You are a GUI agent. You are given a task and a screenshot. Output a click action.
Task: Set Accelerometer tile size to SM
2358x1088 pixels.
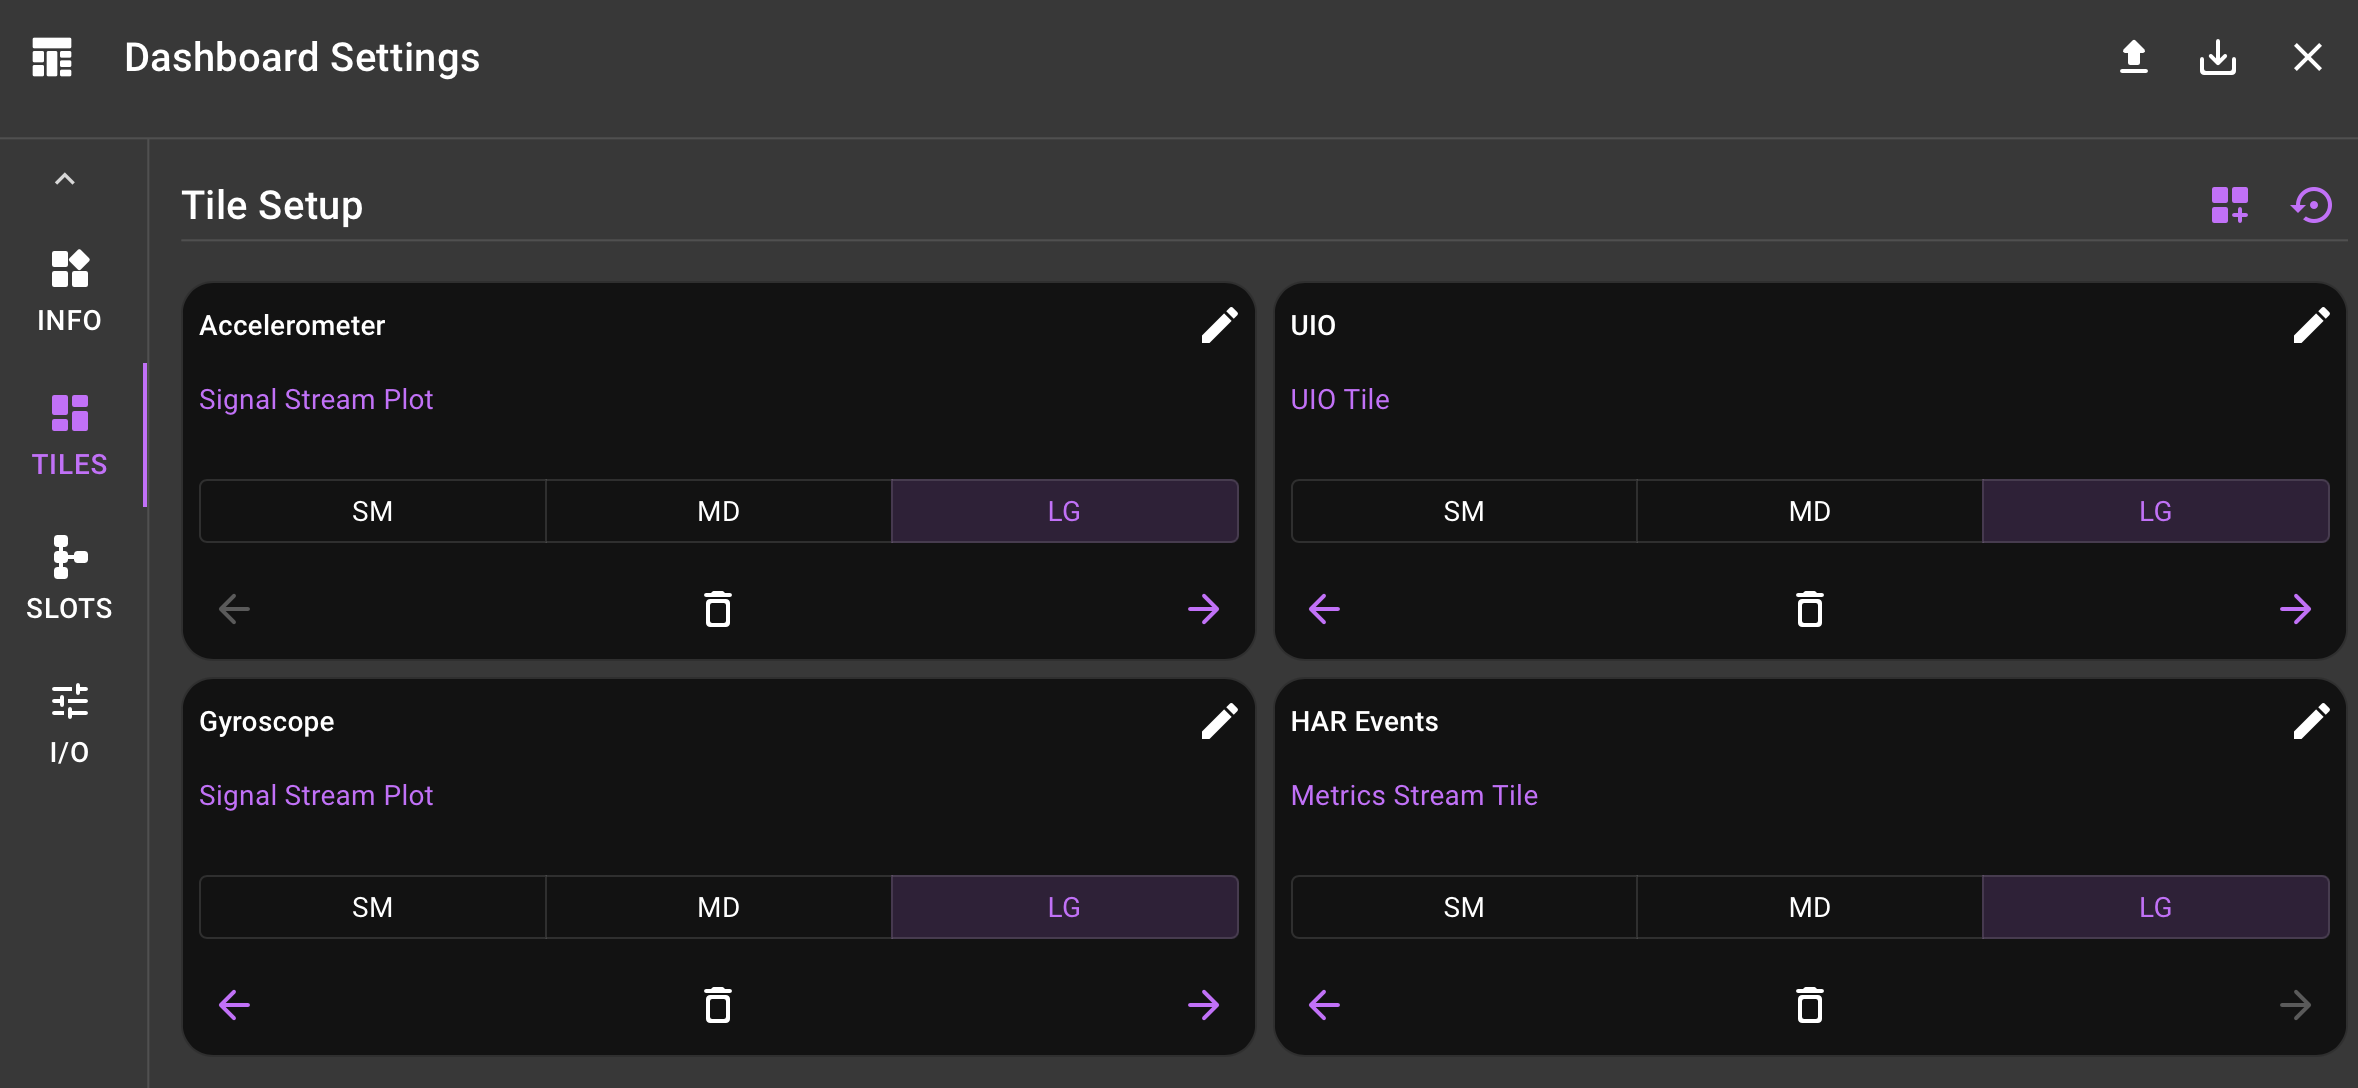[x=373, y=511]
